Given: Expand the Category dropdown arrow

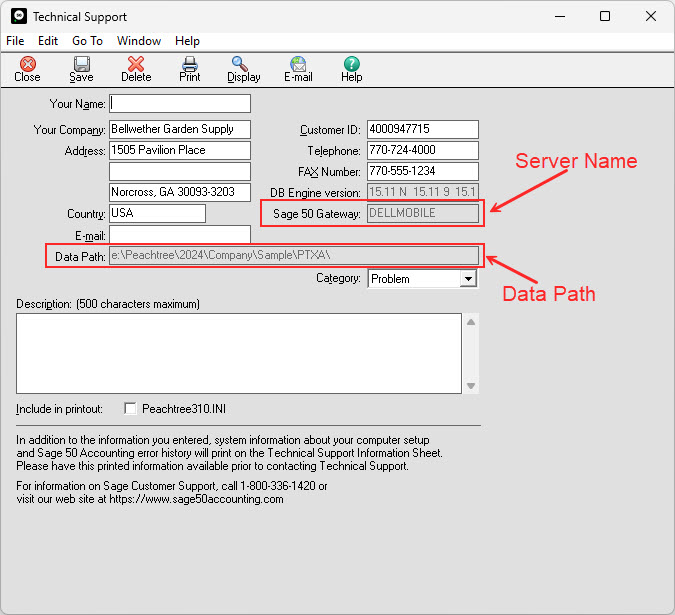Looking at the screenshot, I should pos(468,279).
